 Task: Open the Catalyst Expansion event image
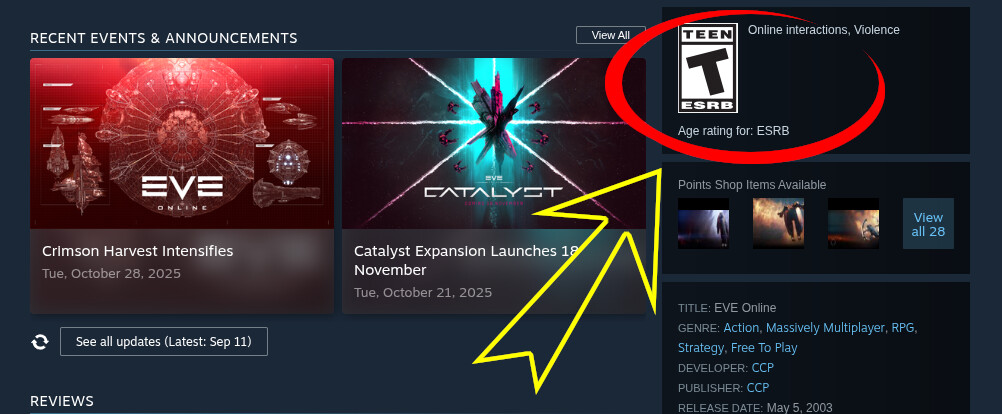(493, 143)
